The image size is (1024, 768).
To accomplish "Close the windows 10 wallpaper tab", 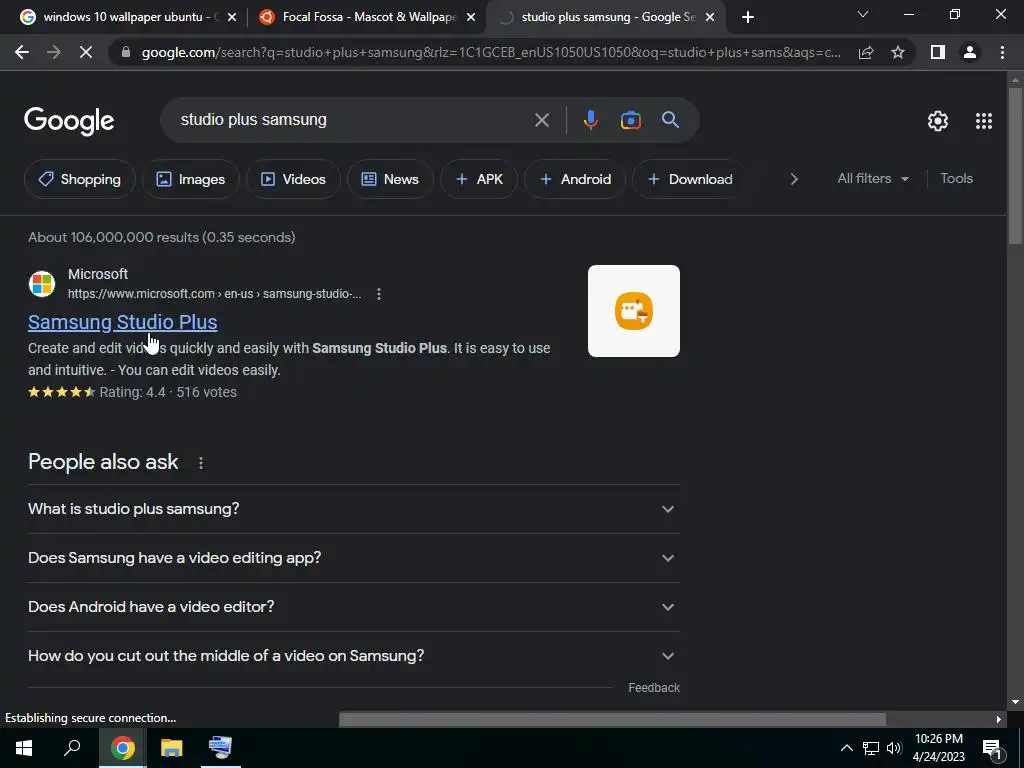I will 232,18.
